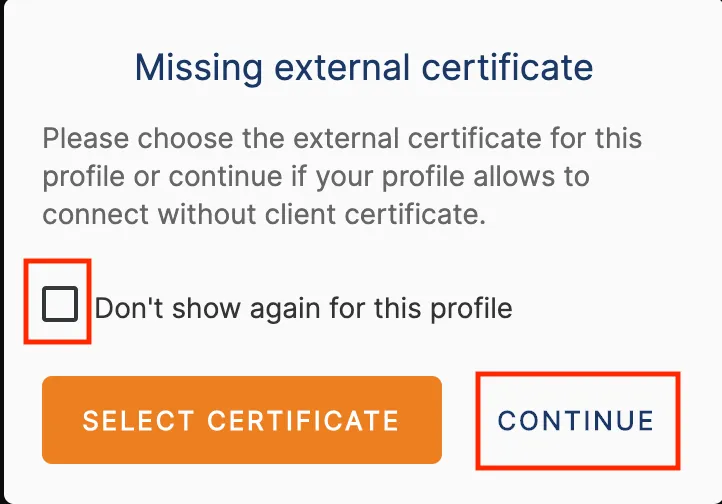The image size is (722, 504).
Task: Tick the empty square checkbox
Action: (x=60, y=304)
